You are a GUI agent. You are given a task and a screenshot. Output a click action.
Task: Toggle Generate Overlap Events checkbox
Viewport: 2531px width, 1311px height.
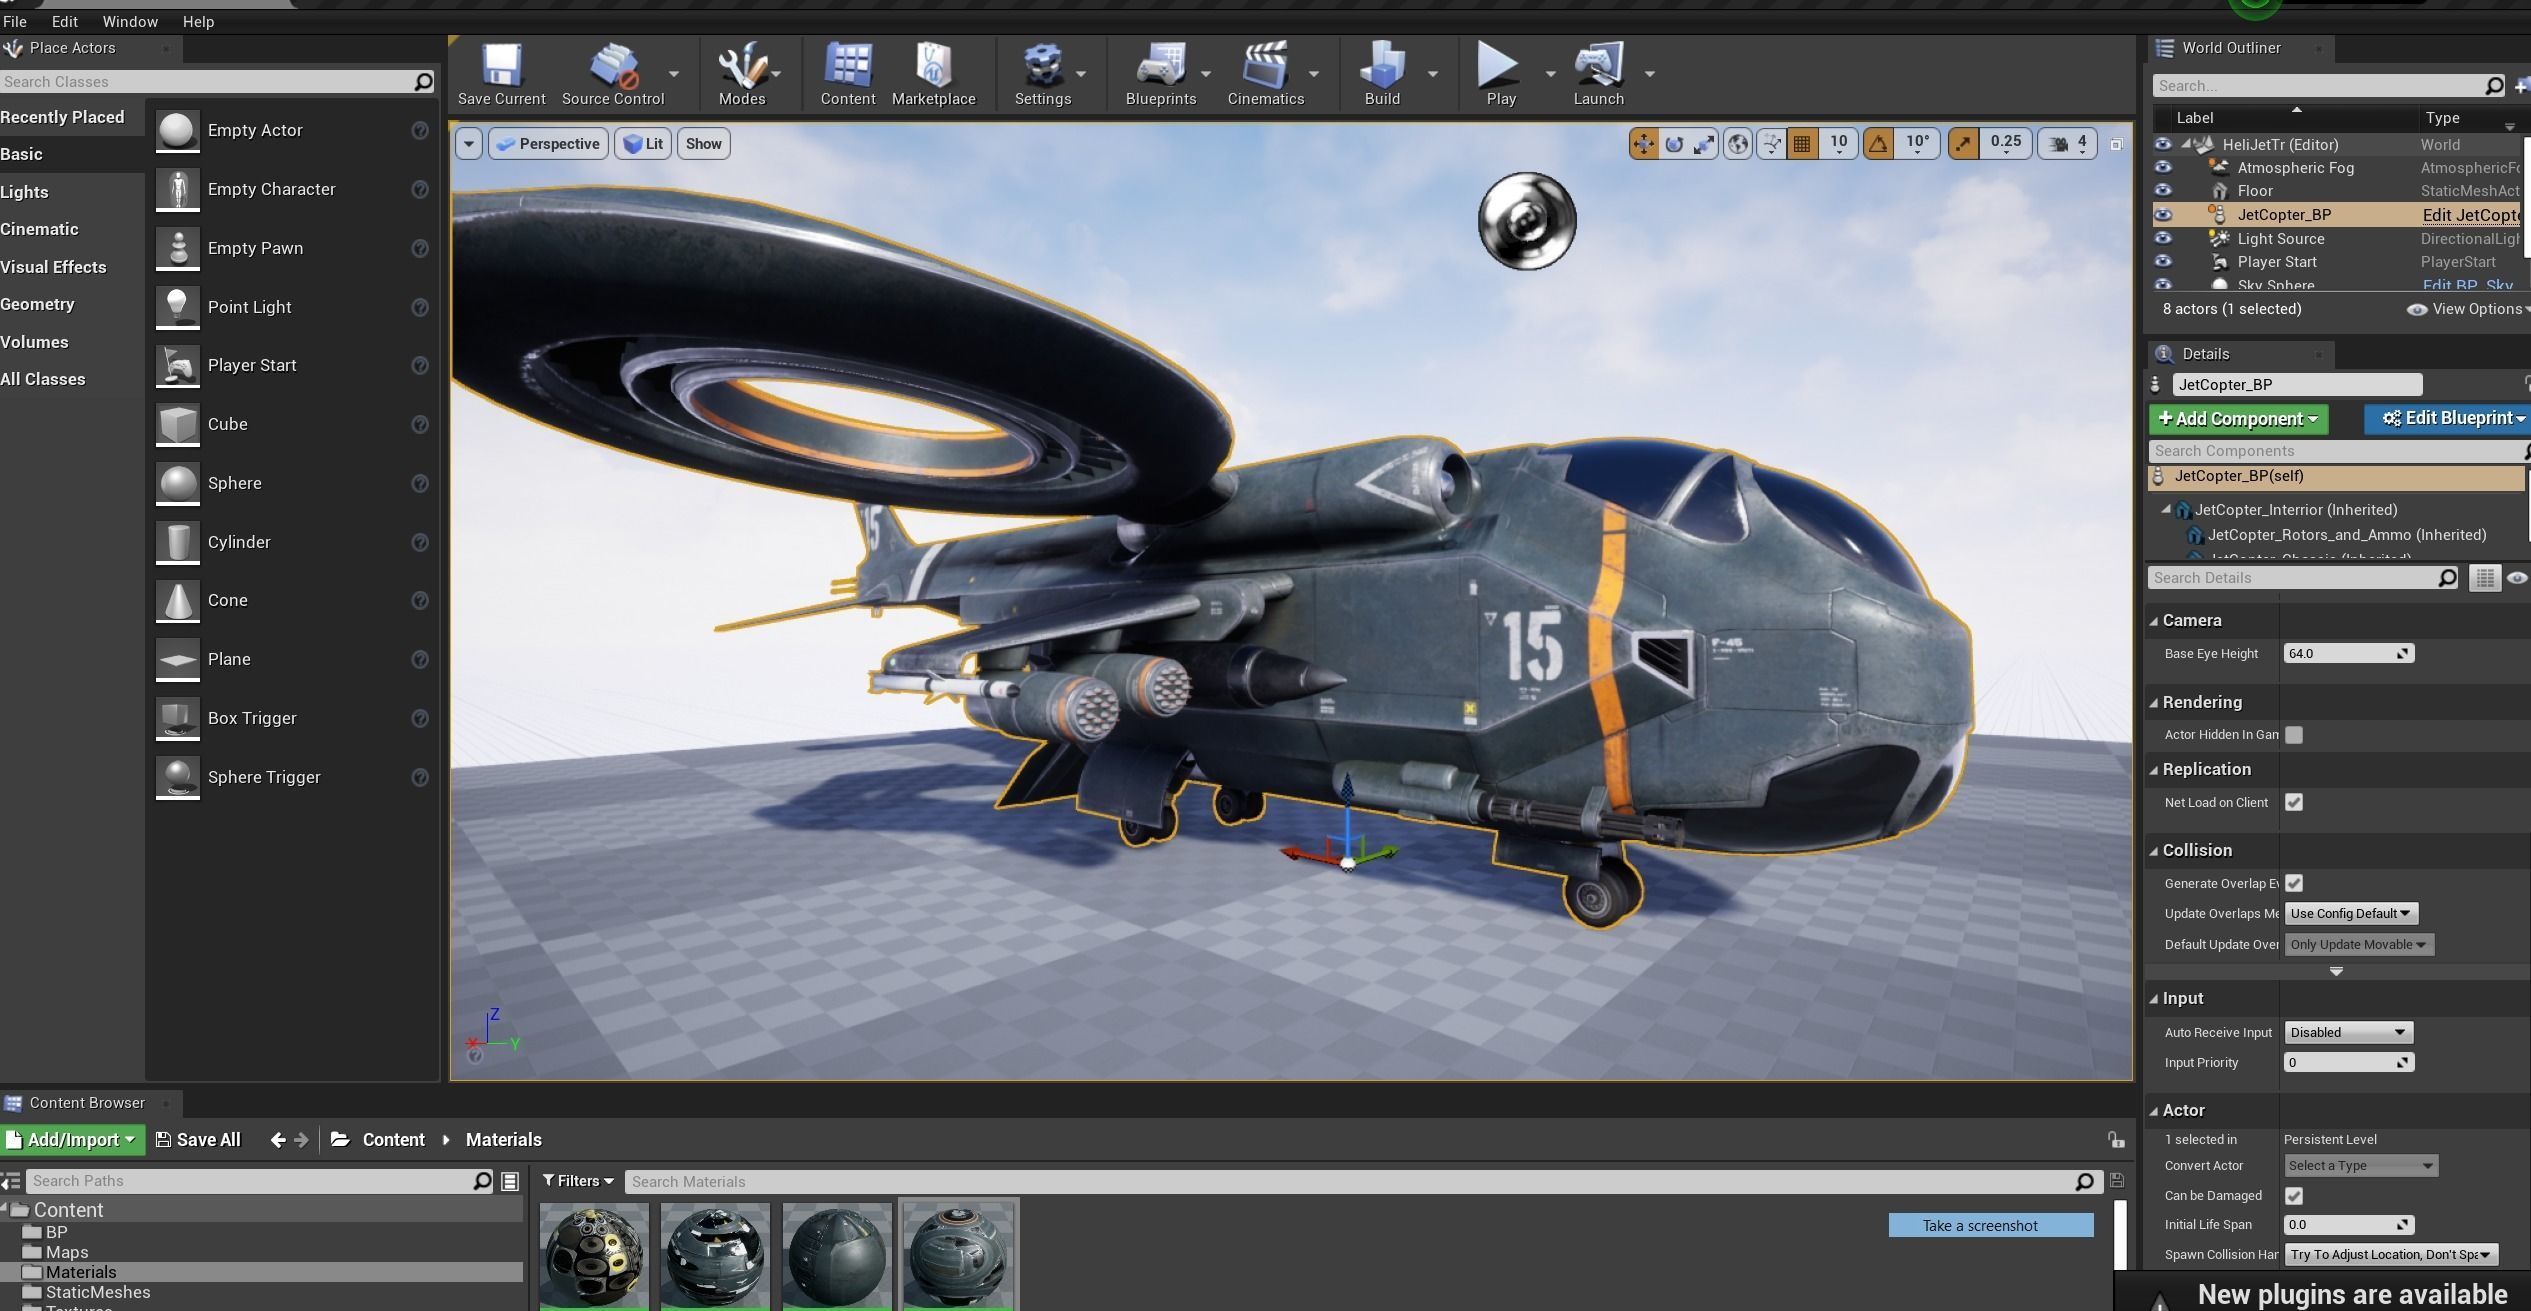(x=2294, y=883)
